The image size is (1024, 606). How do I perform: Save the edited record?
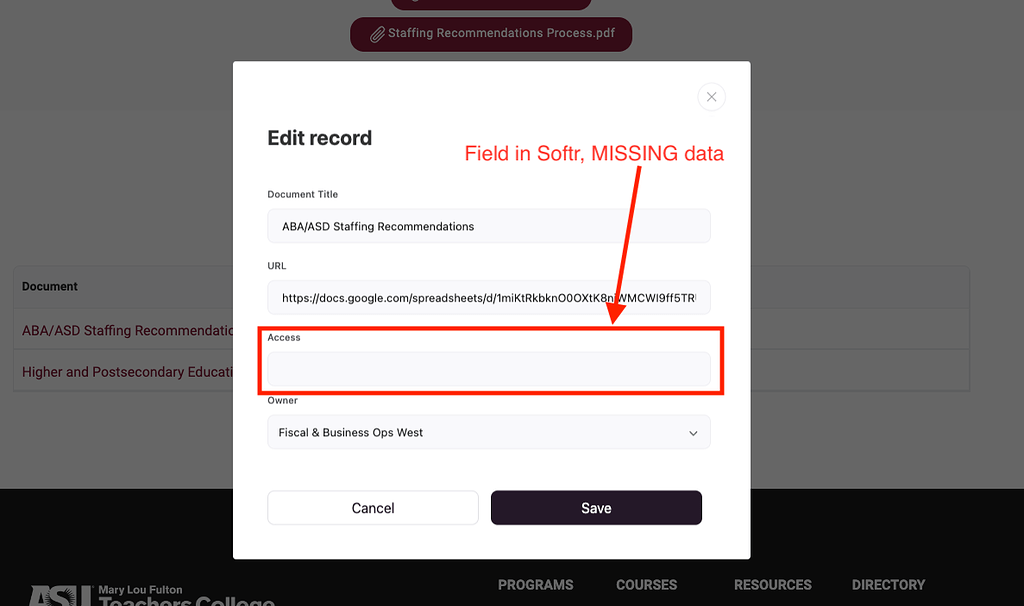596,508
